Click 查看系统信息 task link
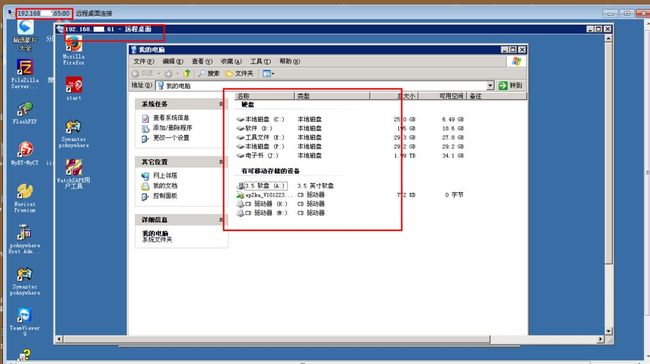 coord(166,118)
